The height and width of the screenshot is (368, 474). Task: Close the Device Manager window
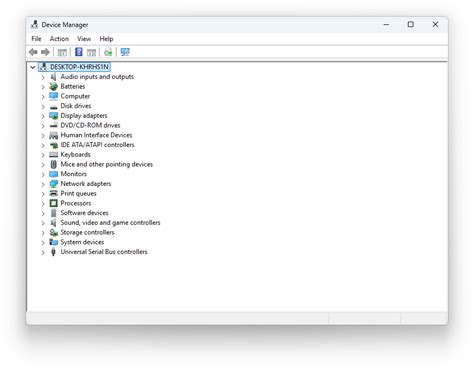pos(435,25)
